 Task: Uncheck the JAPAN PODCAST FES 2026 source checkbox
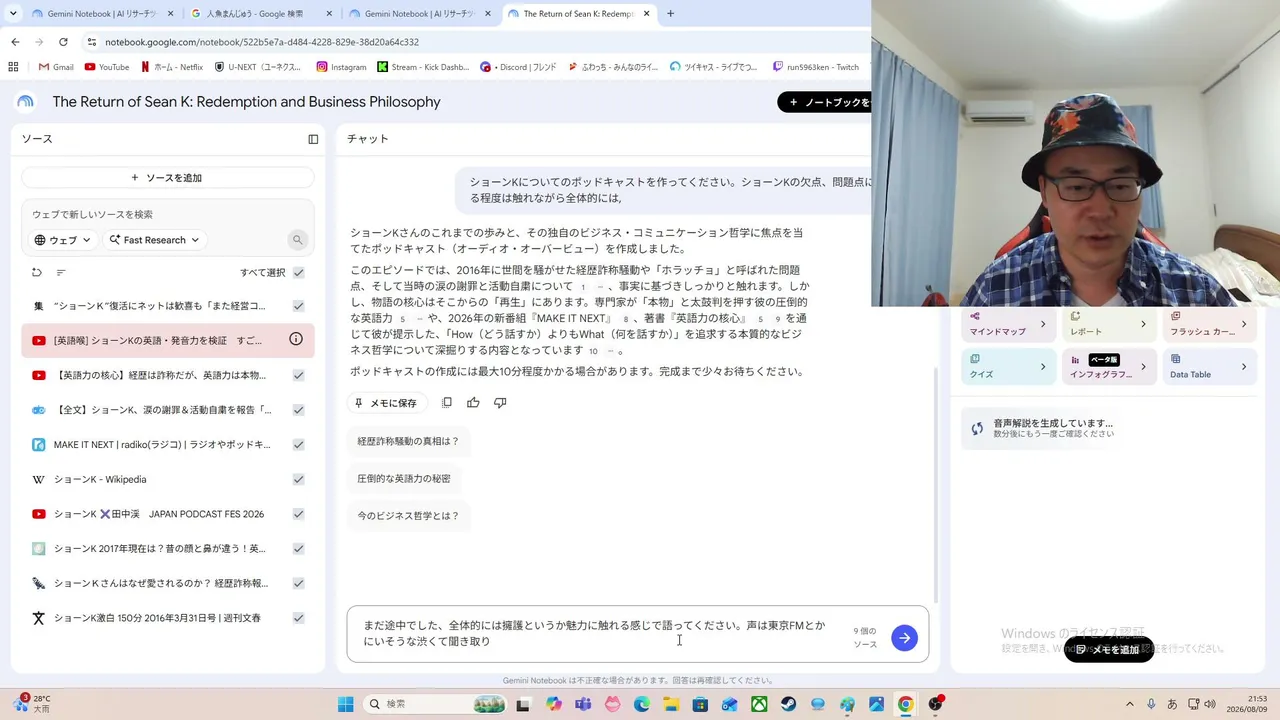coord(298,514)
